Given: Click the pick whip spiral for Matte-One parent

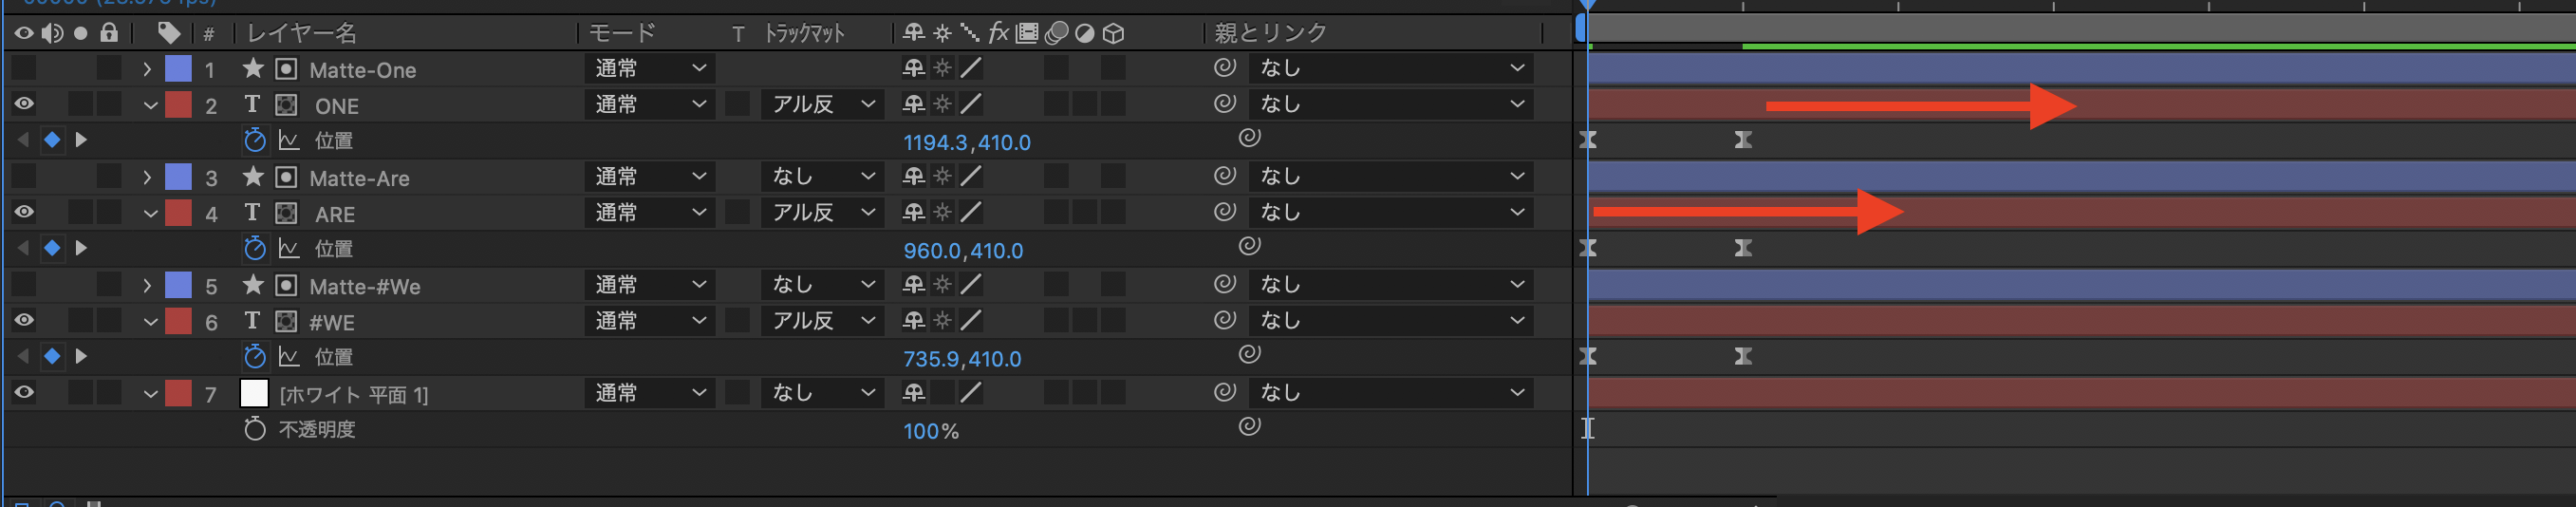Looking at the screenshot, I should click(x=1225, y=68).
